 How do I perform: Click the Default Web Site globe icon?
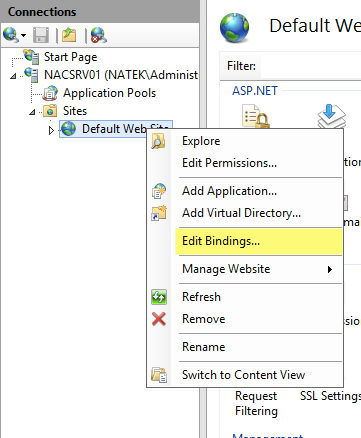pyautogui.click(x=69, y=129)
